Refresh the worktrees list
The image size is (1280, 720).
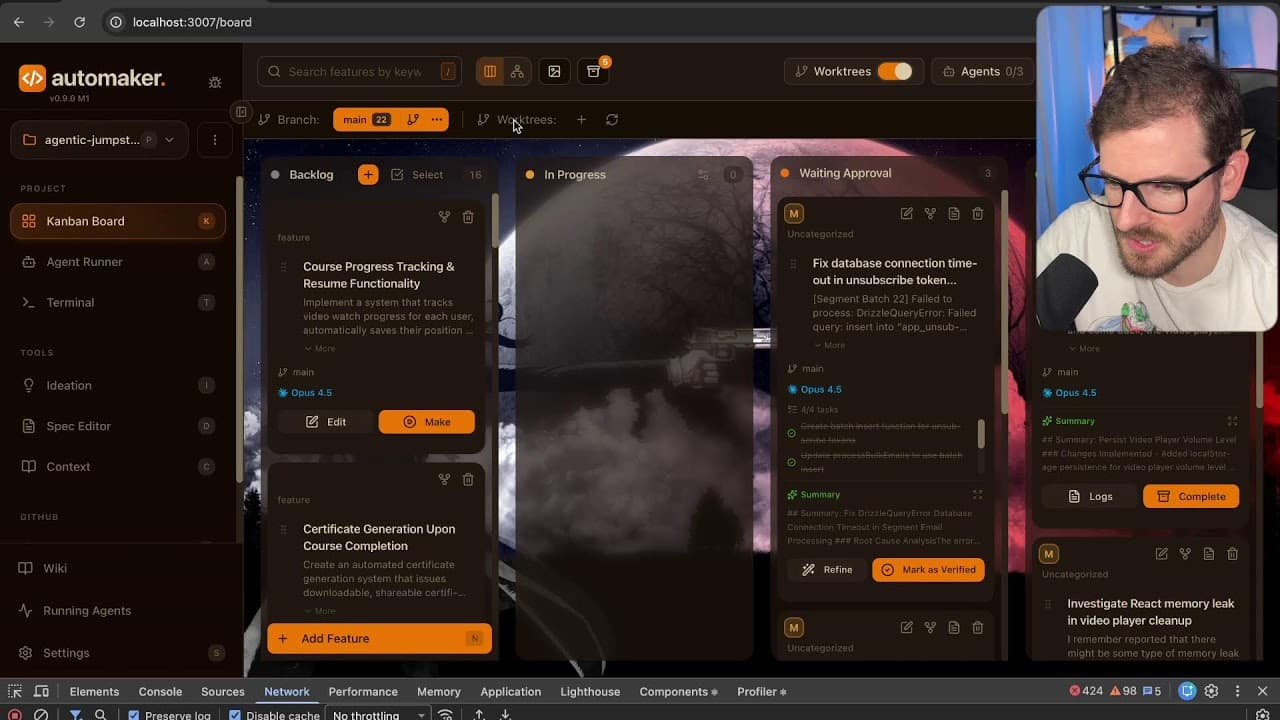tap(612, 120)
